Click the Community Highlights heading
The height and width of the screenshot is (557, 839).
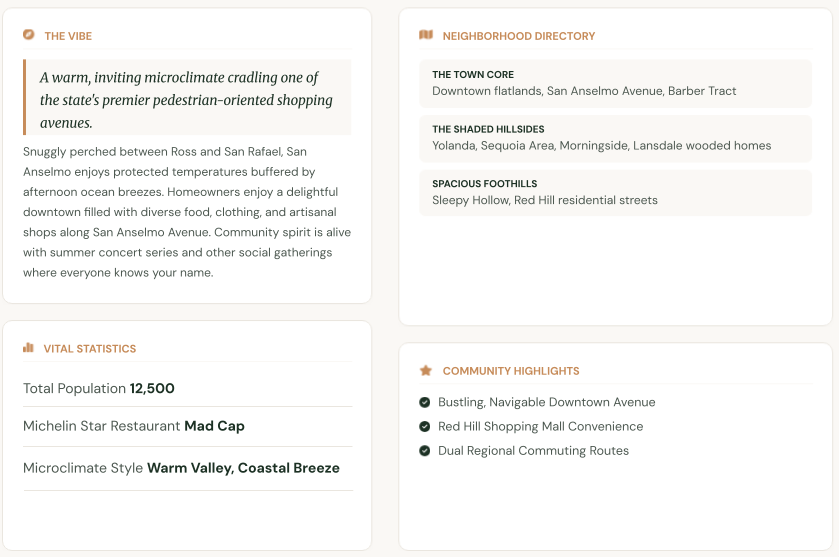[x=511, y=371]
